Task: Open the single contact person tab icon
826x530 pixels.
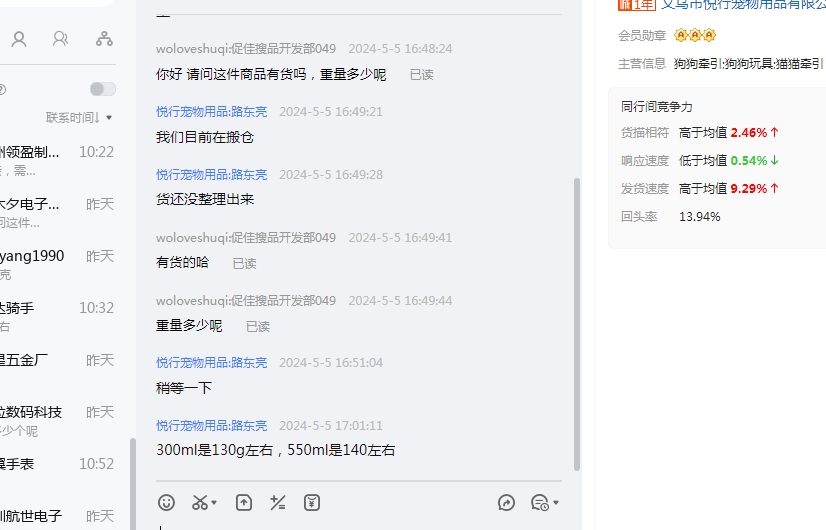Action: (x=19, y=39)
